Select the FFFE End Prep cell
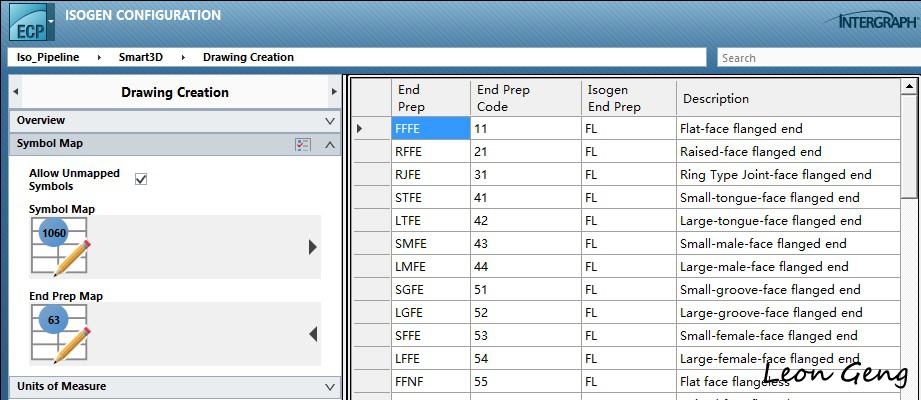 point(431,129)
